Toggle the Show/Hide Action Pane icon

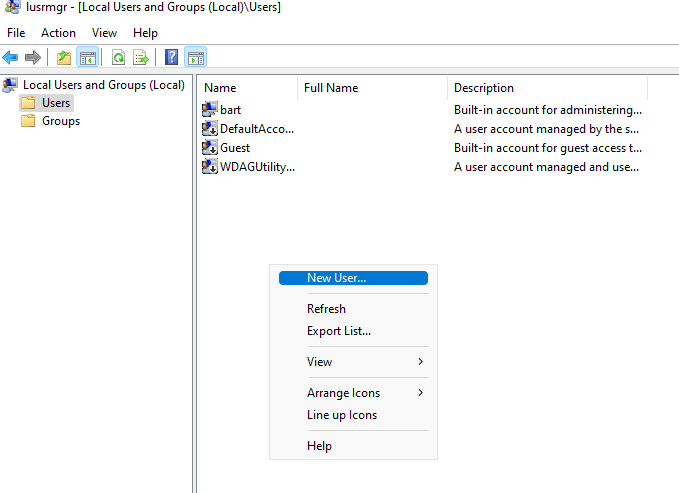[195, 57]
